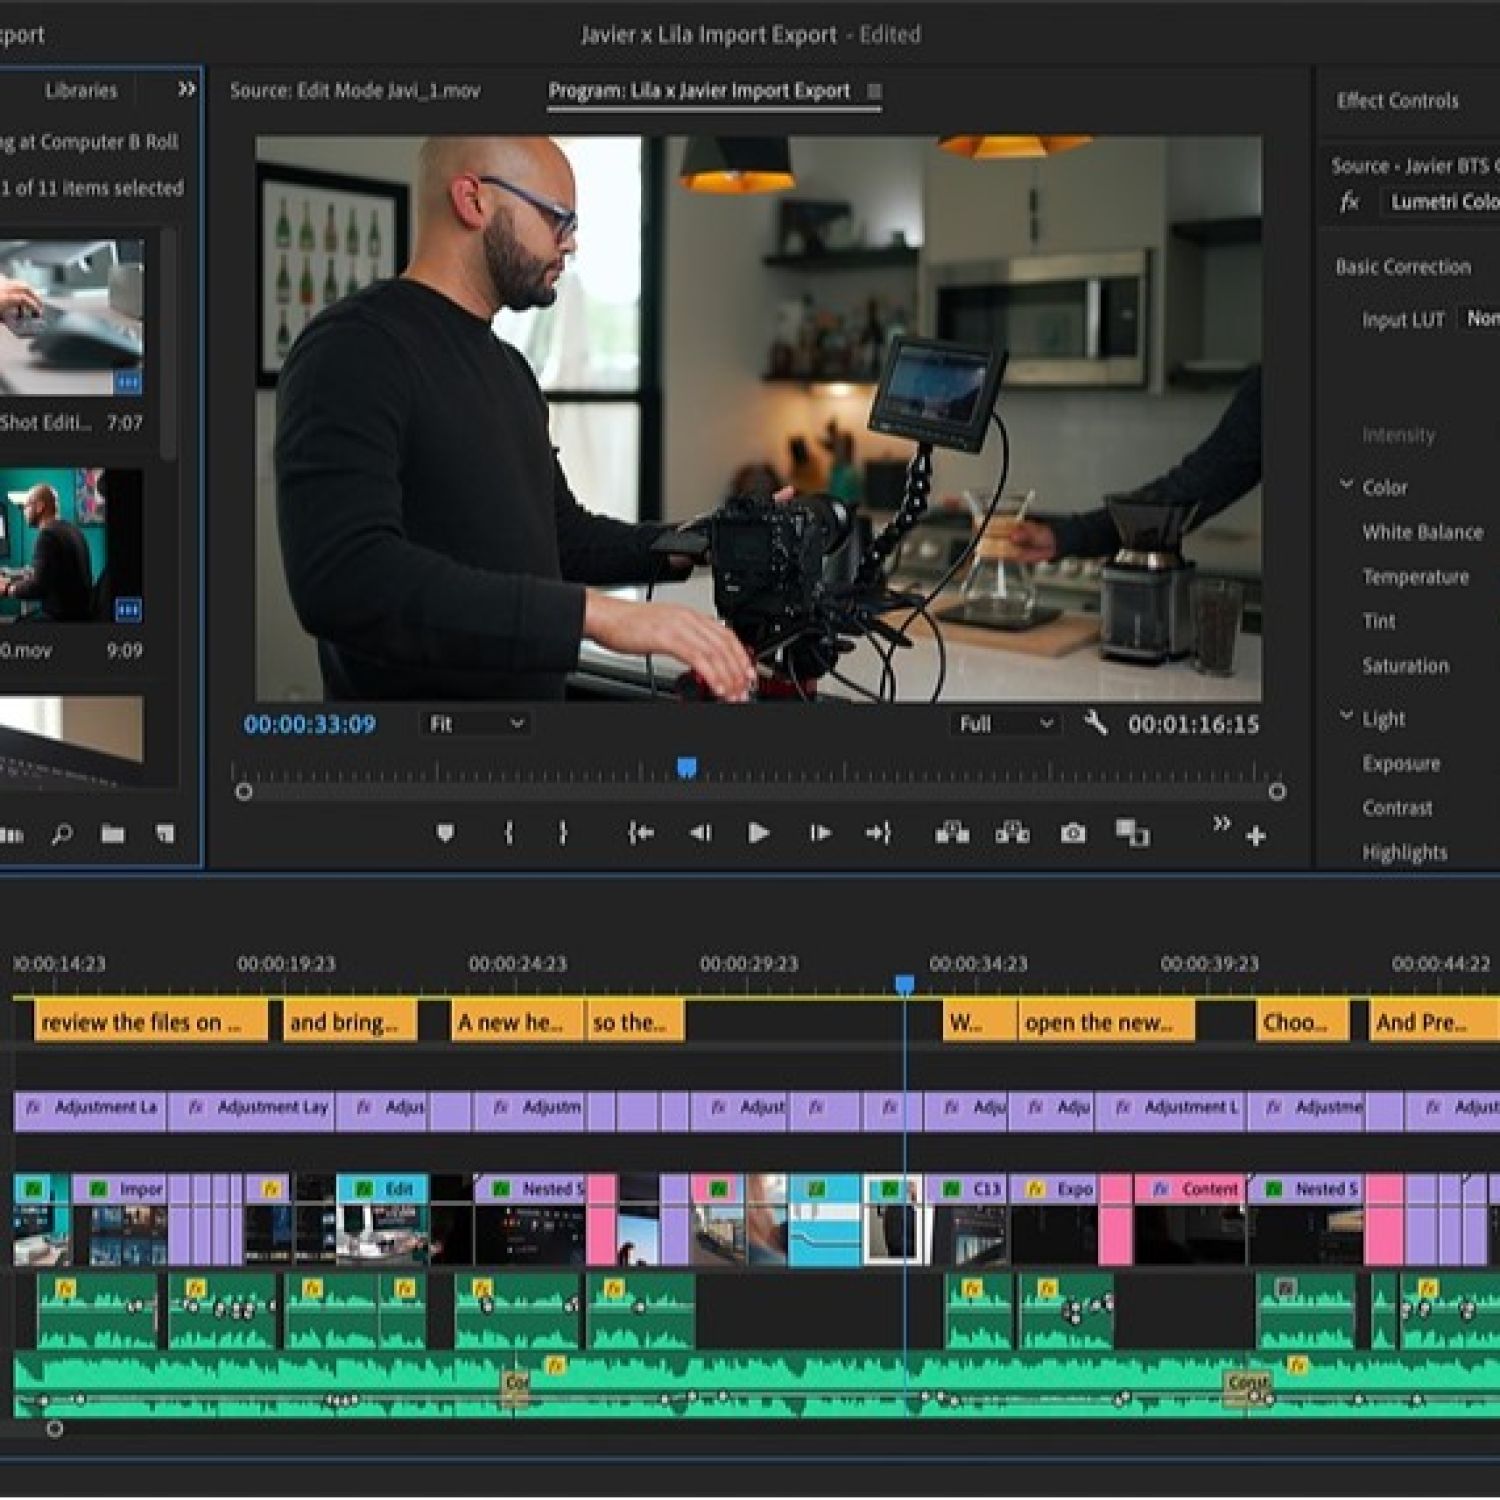Open the Full playback resolution dropdown

[1005, 724]
